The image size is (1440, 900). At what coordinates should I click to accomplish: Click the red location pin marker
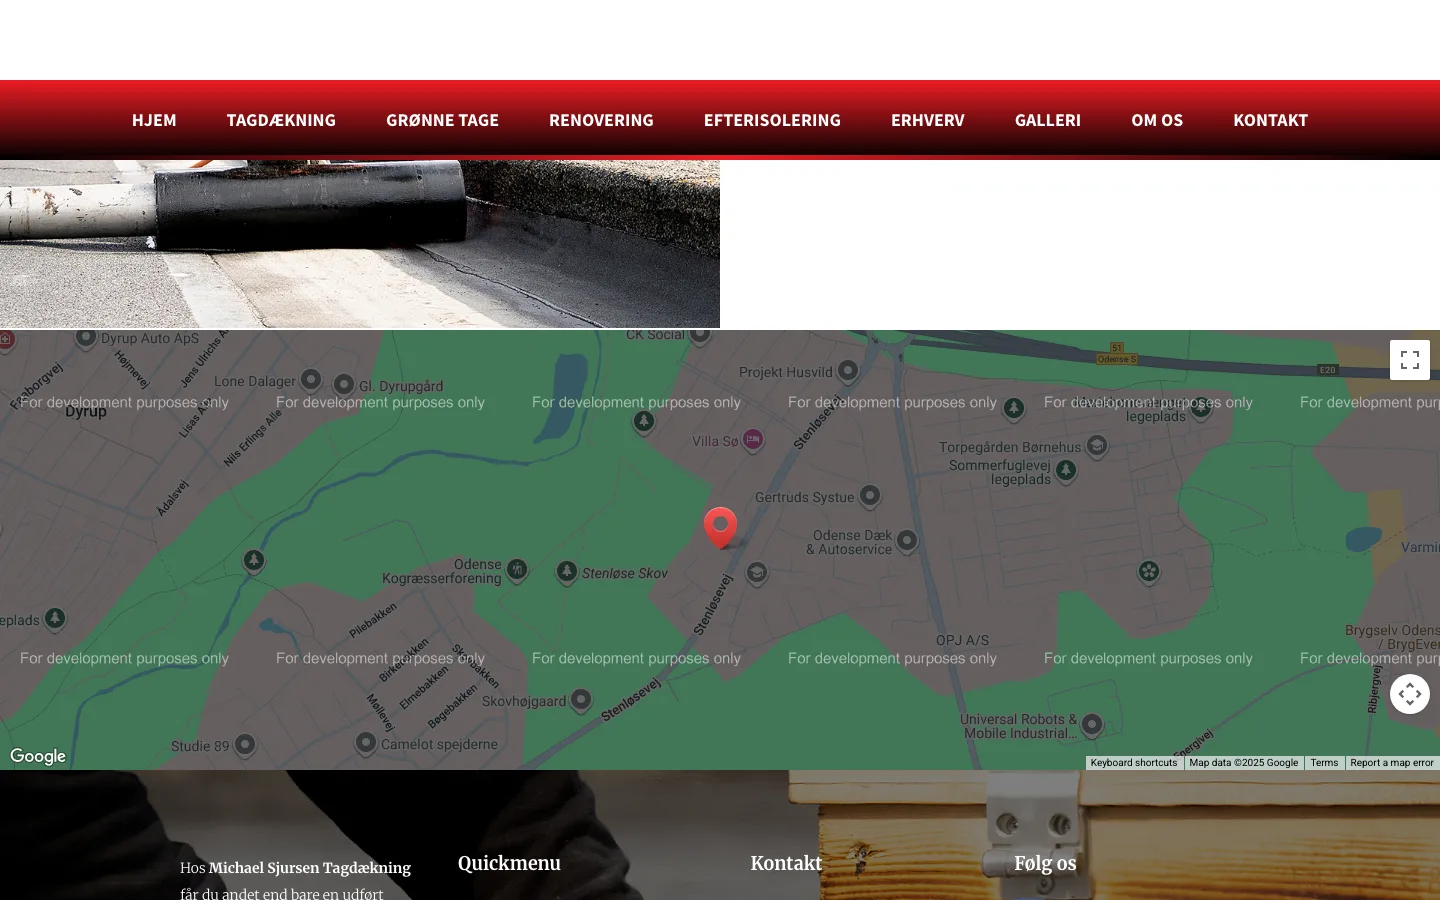(x=720, y=526)
